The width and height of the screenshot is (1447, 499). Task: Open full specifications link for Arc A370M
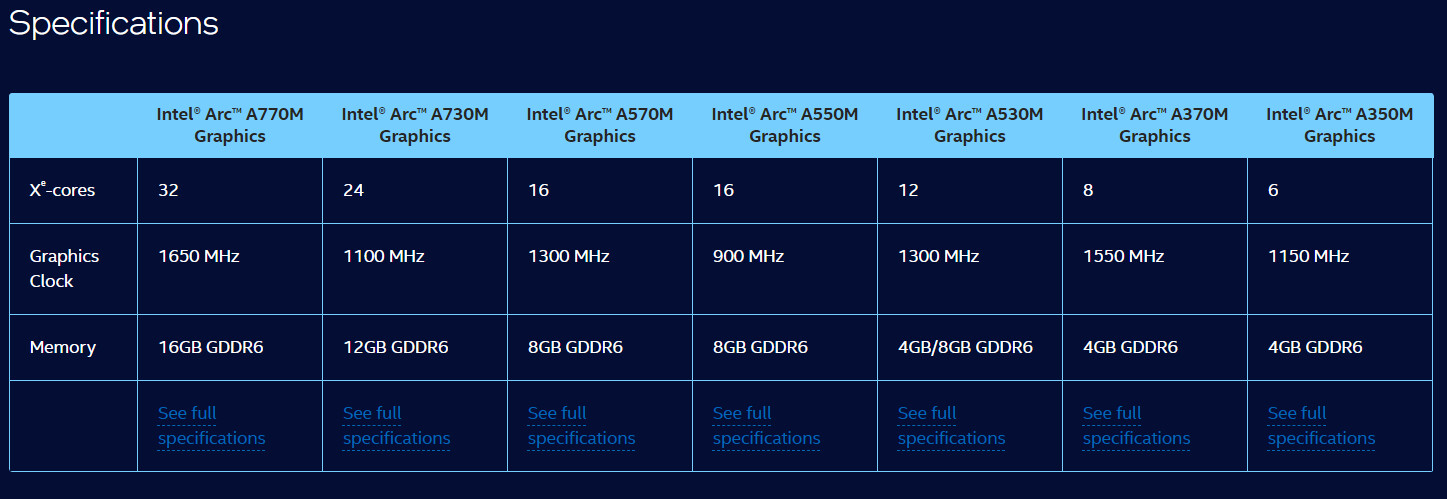pos(1136,426)
